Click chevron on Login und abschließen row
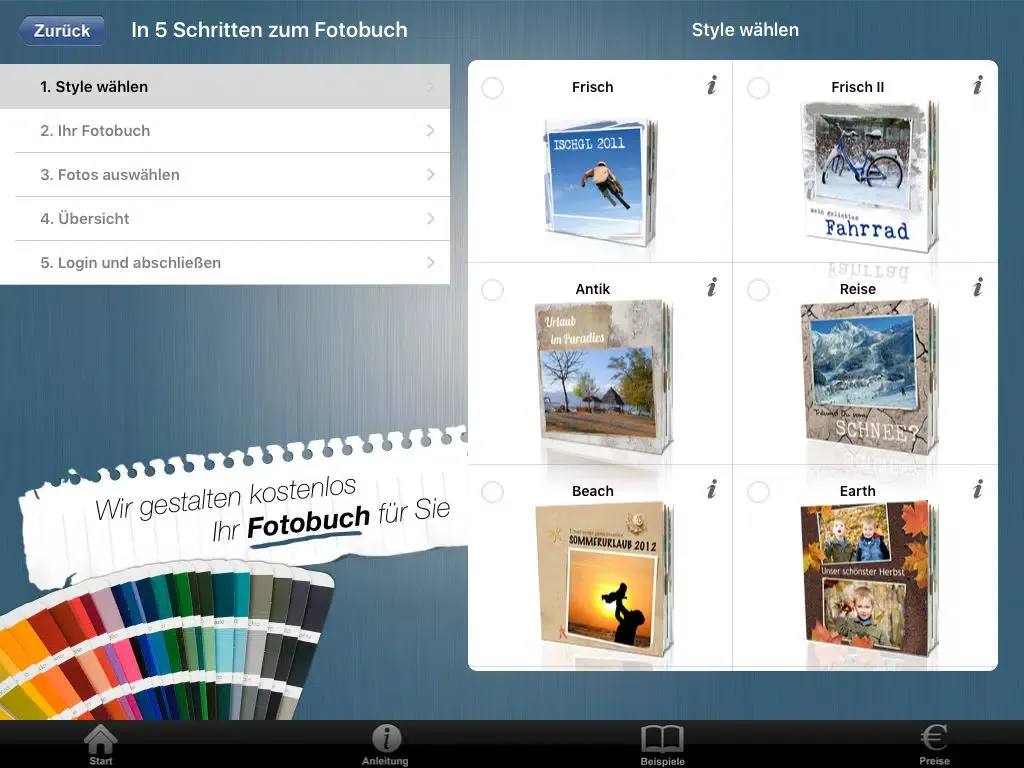The height and width of the screenshot is (768, 1024). pos(430,263)
